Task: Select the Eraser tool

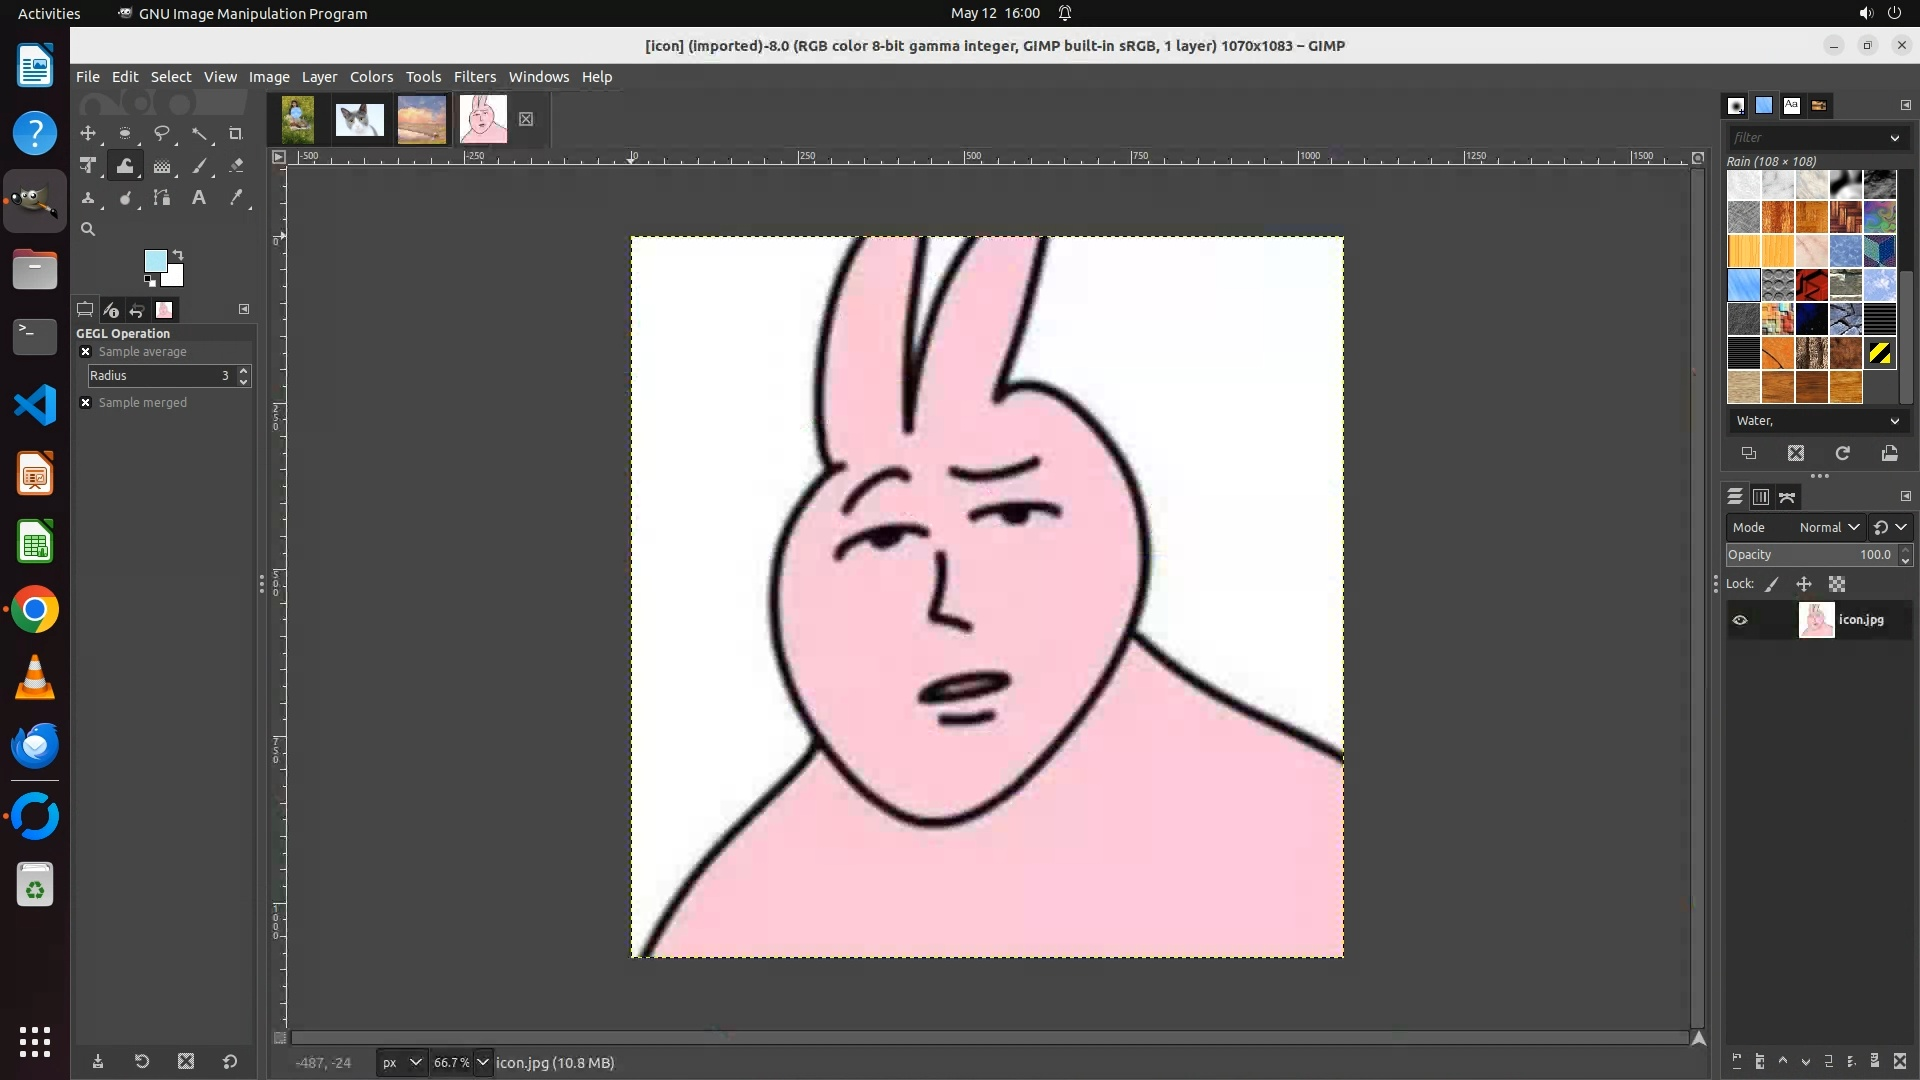Action: (236, 167)
